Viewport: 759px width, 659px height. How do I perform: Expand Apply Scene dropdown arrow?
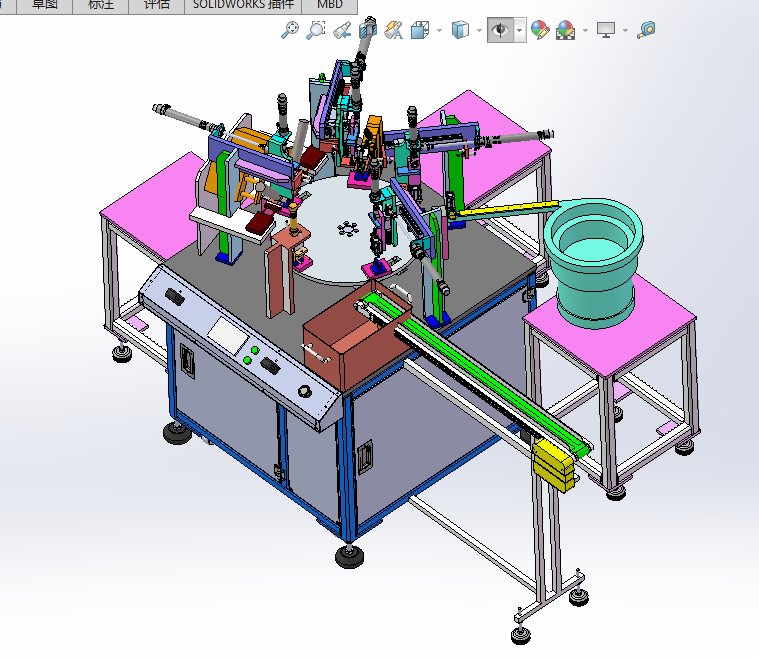coord(585,31)
